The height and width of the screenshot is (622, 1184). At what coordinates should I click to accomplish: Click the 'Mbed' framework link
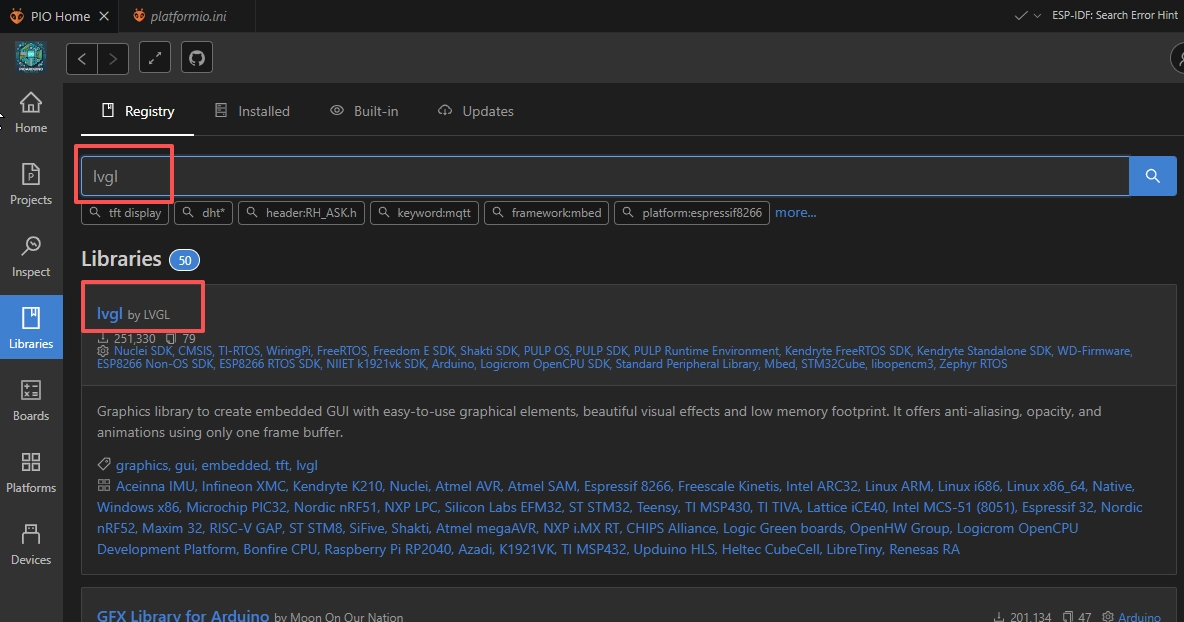click(780, 364)
